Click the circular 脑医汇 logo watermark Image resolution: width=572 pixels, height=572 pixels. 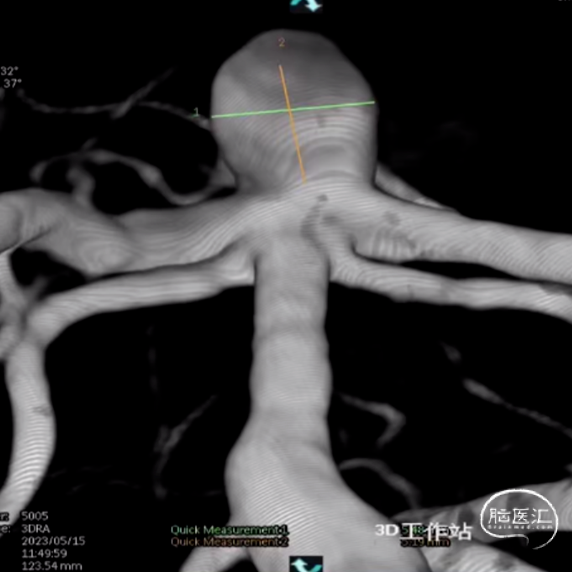pyautogui.click(x=519, y=518)
